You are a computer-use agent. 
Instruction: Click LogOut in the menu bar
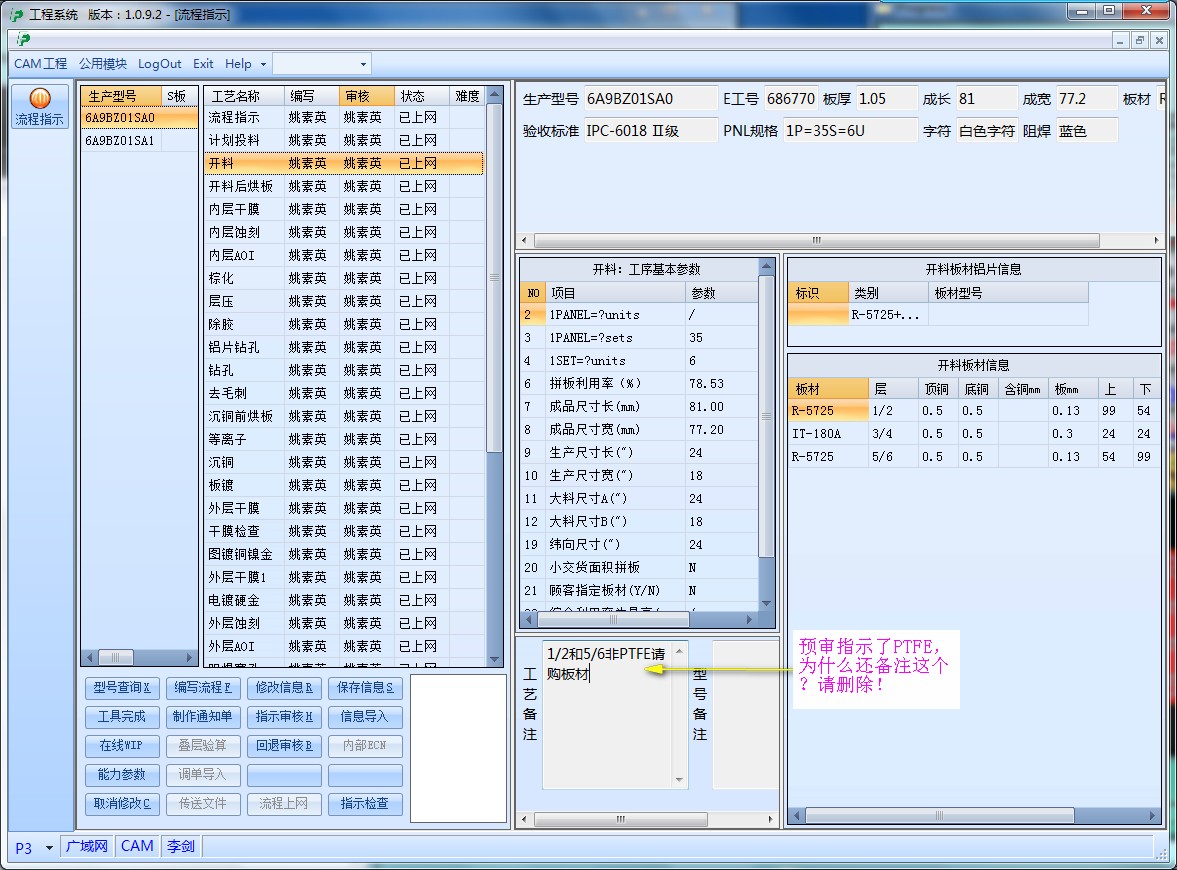159,64
